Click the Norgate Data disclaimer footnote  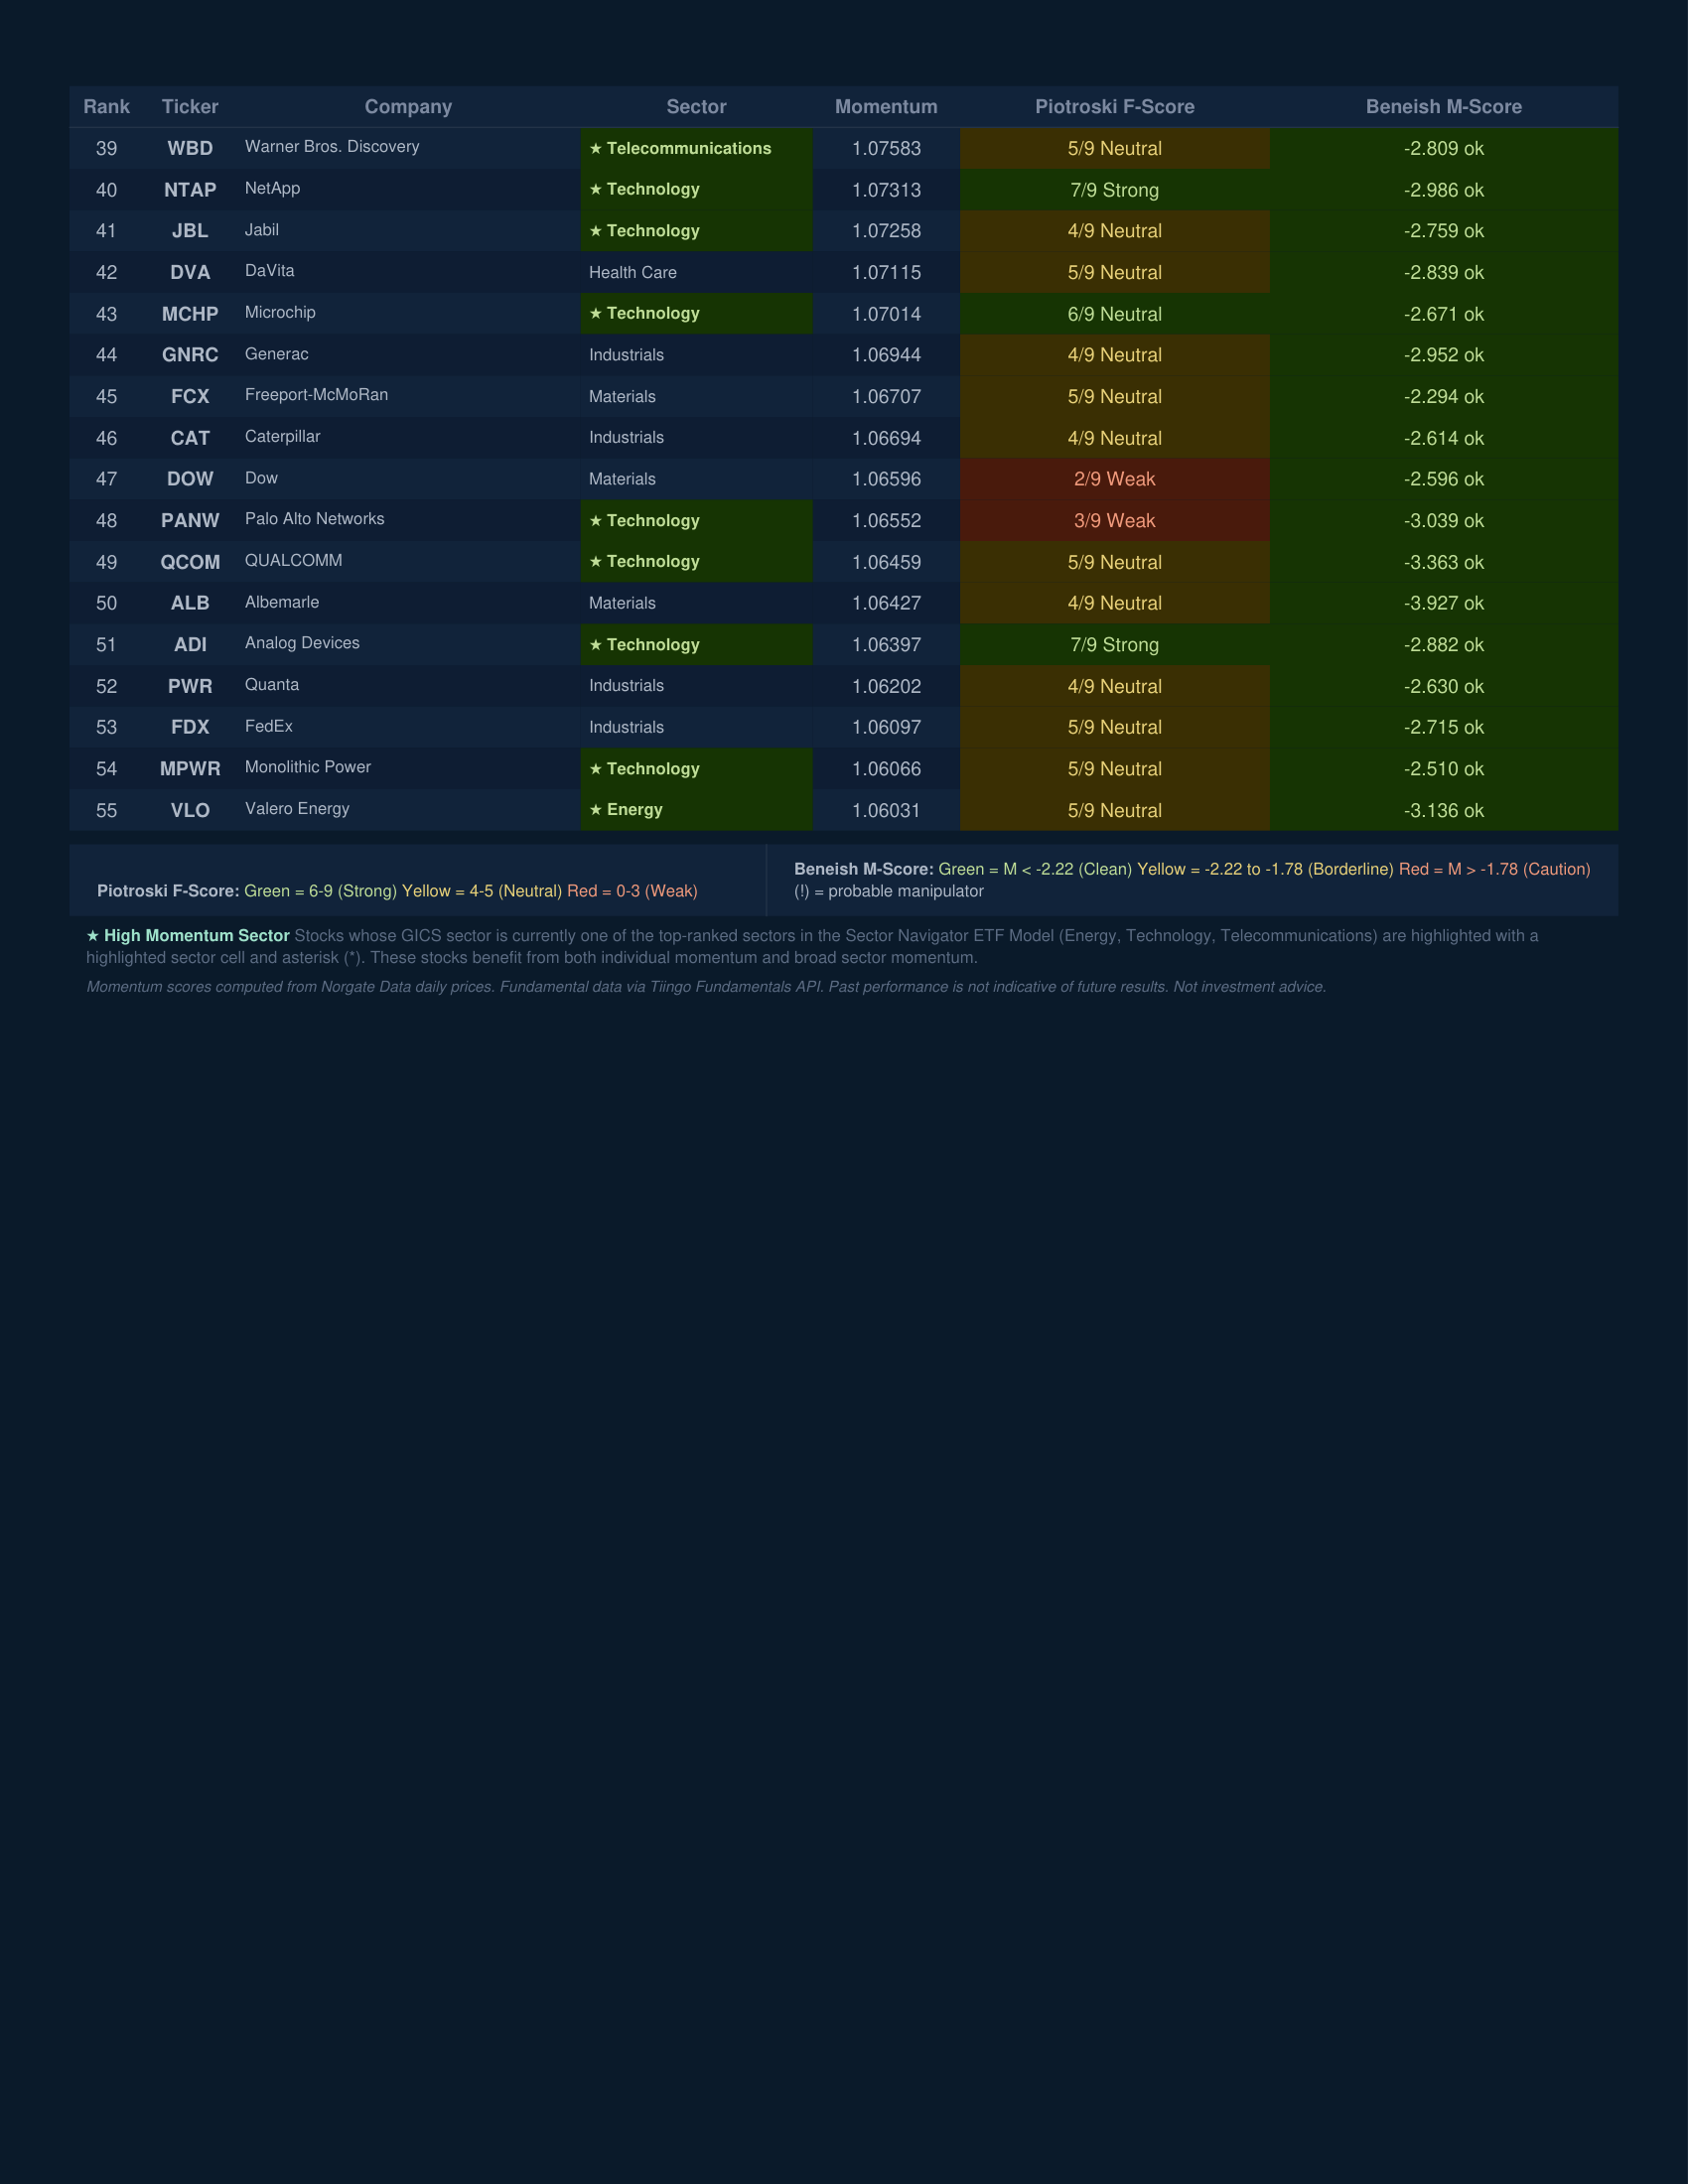pyautogui.click(x=706, y=987)
